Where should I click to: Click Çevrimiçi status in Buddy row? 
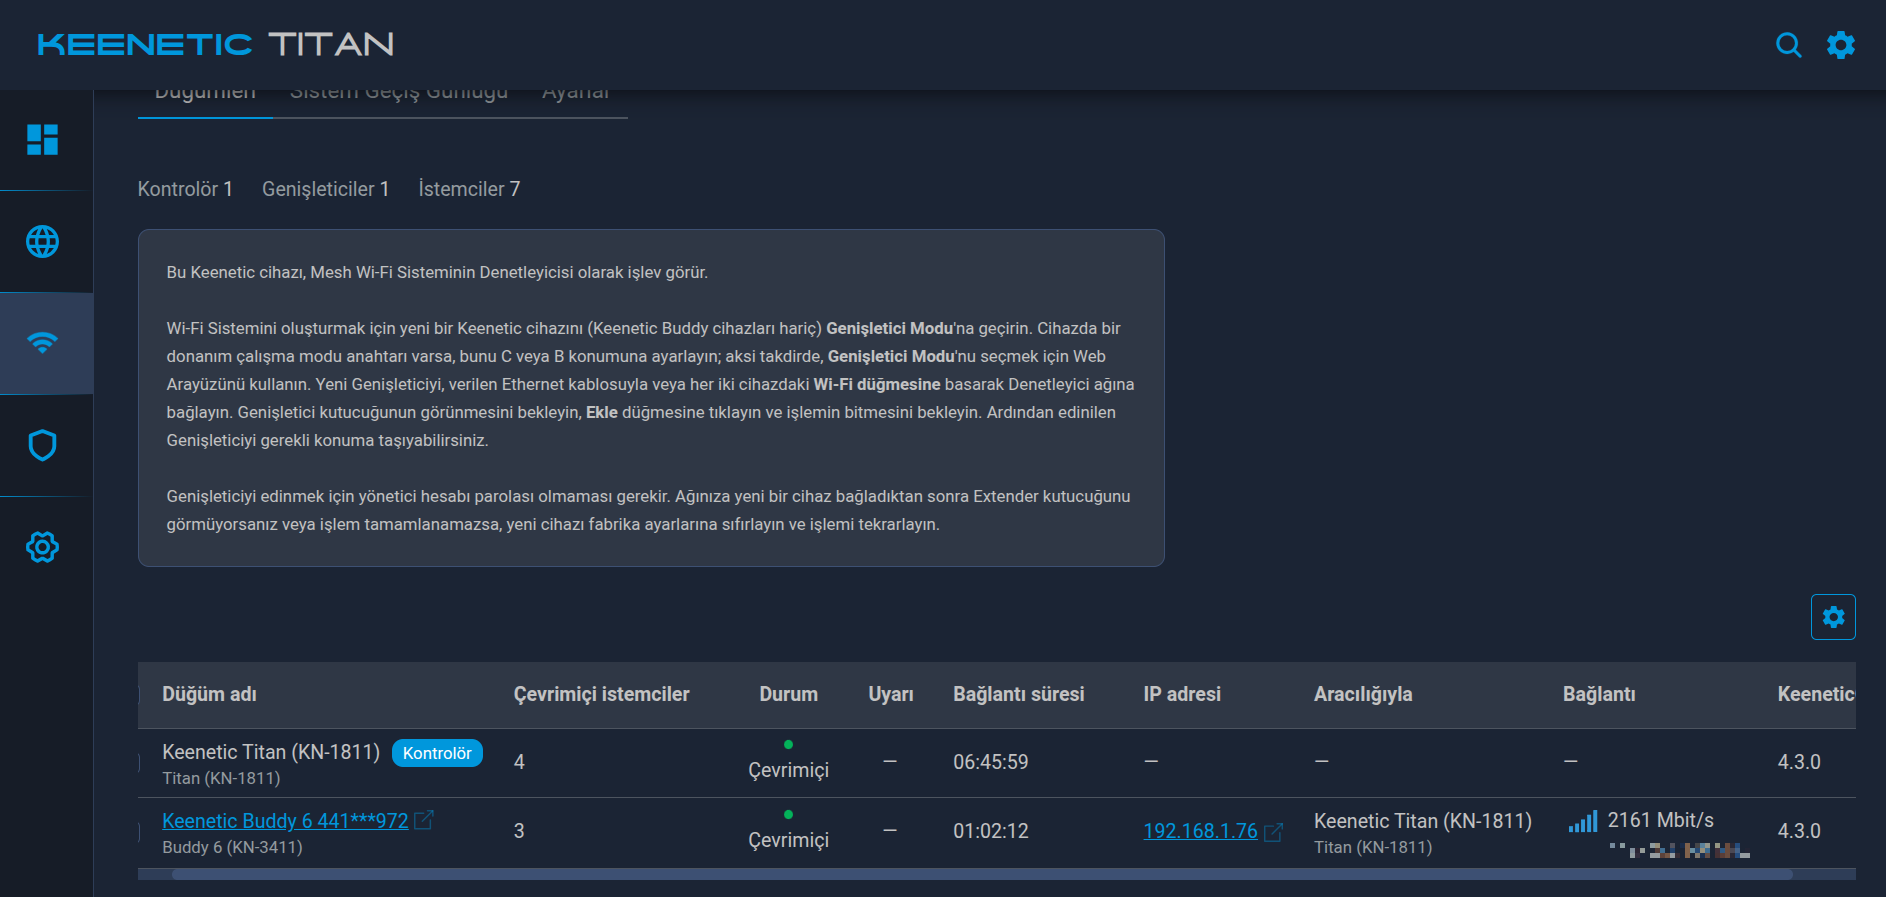point(788,840)
